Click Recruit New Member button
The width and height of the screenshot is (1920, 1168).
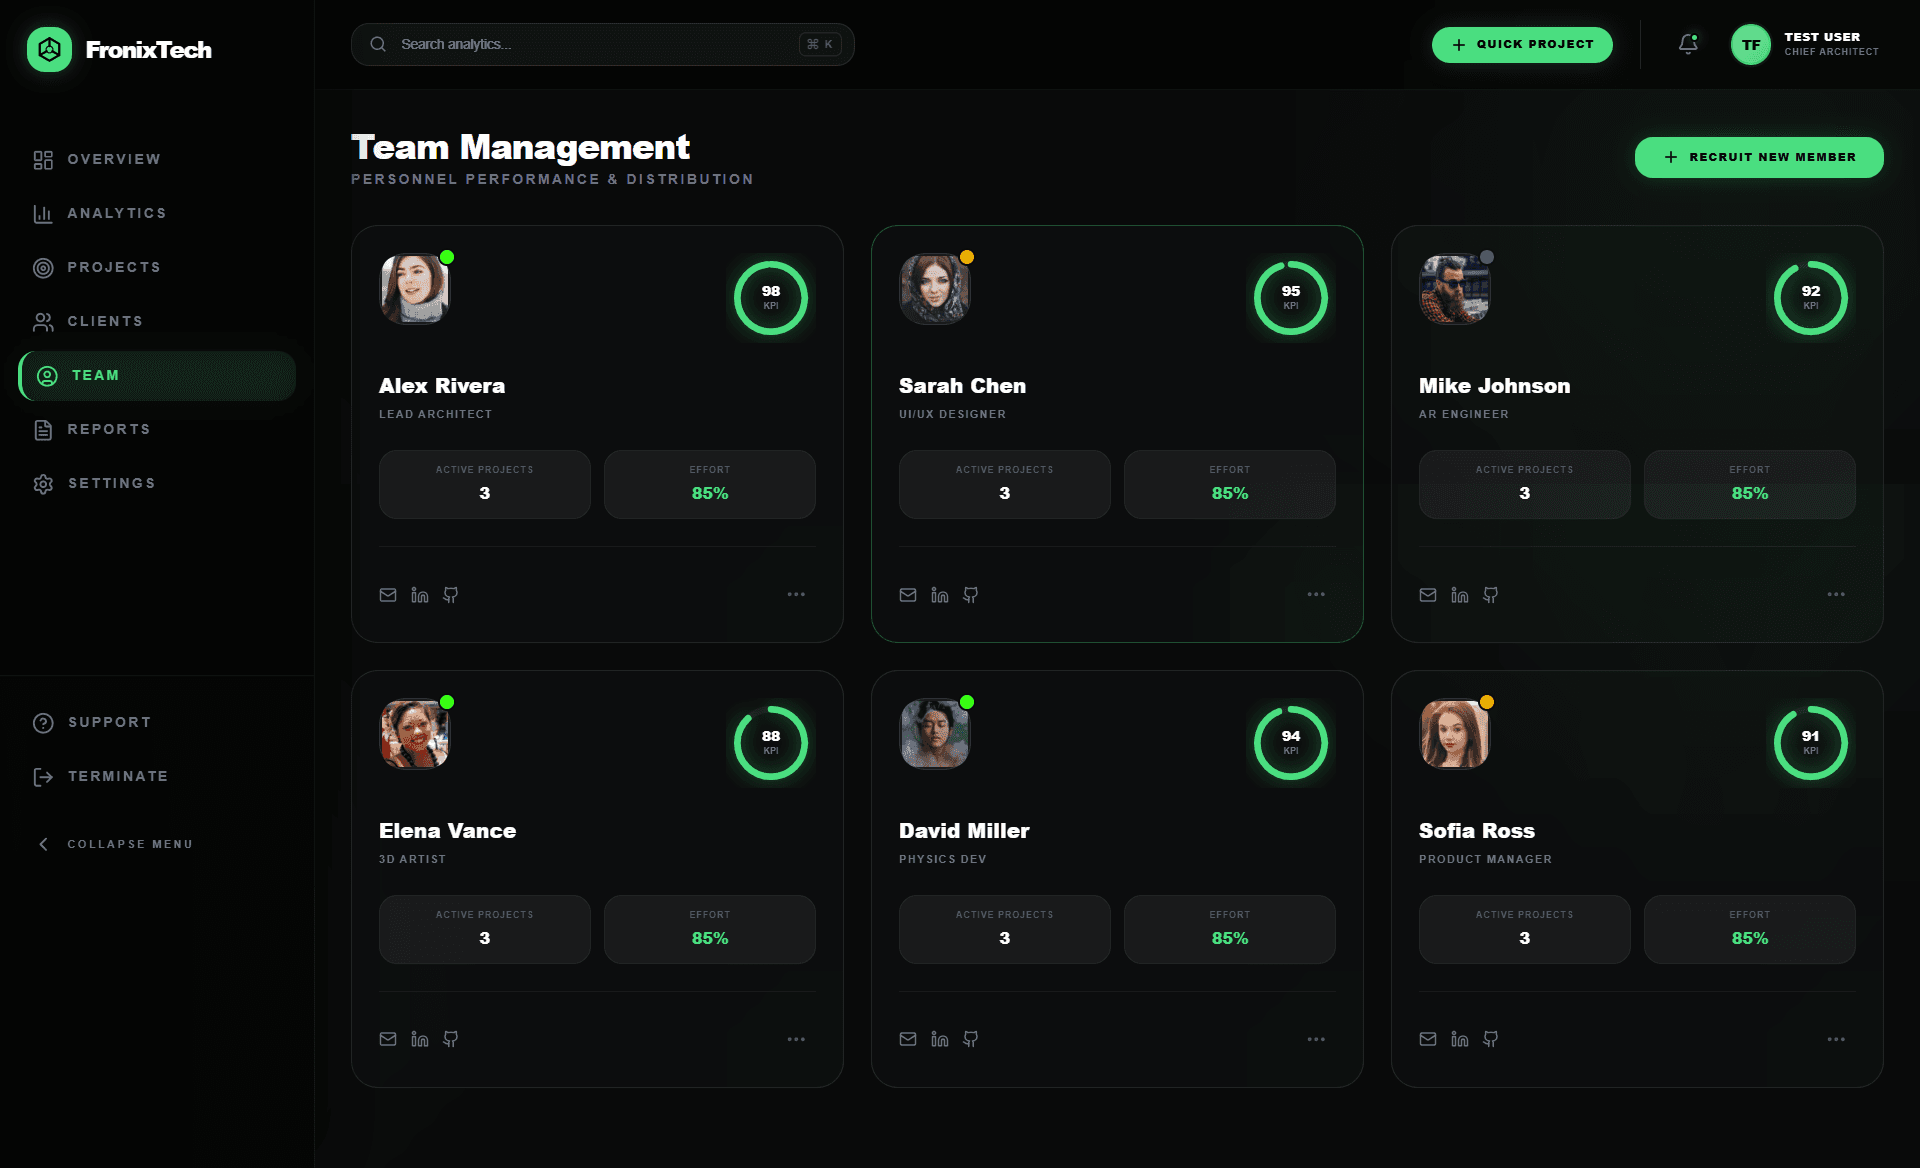click(x=1759, y=157)
